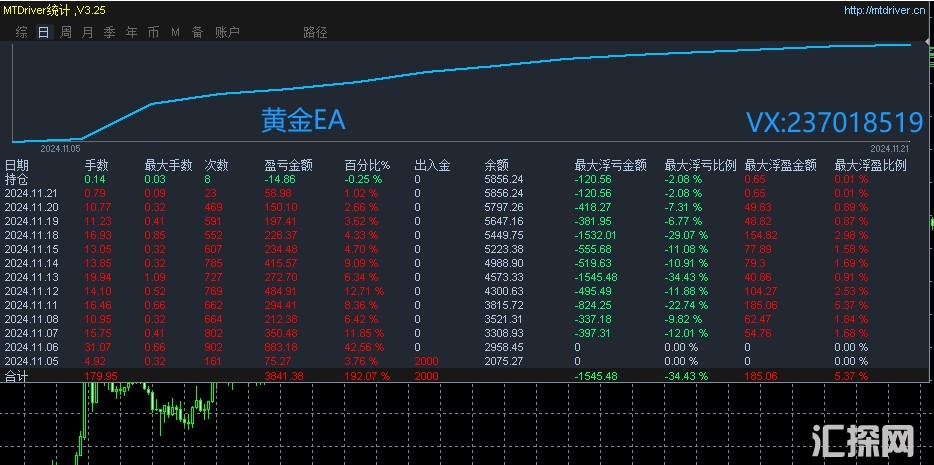Switch to the 年 yearly tab
The height and width of the screenshot is (465, 934).
(x=132, y=32)
